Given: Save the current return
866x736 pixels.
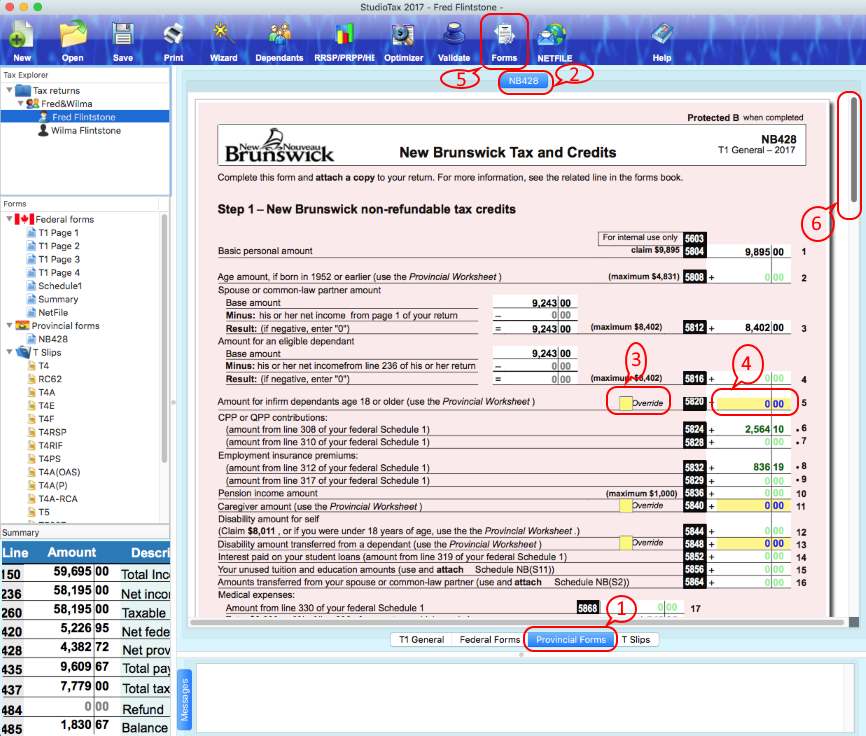Looking at the screenshot, I should (x=123, y=40).
